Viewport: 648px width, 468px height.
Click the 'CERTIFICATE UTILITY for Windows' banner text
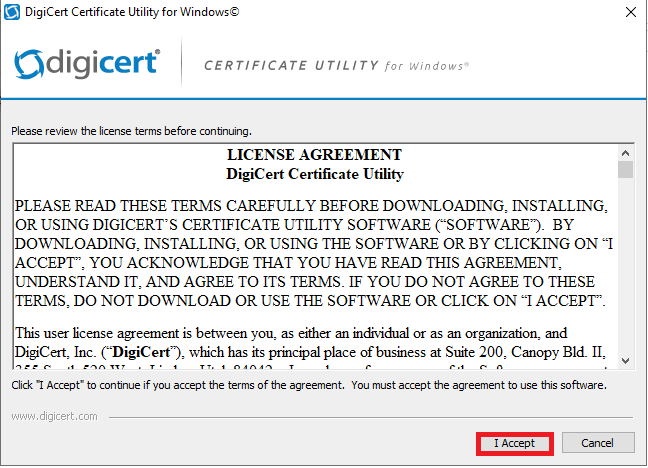(336, 66)
